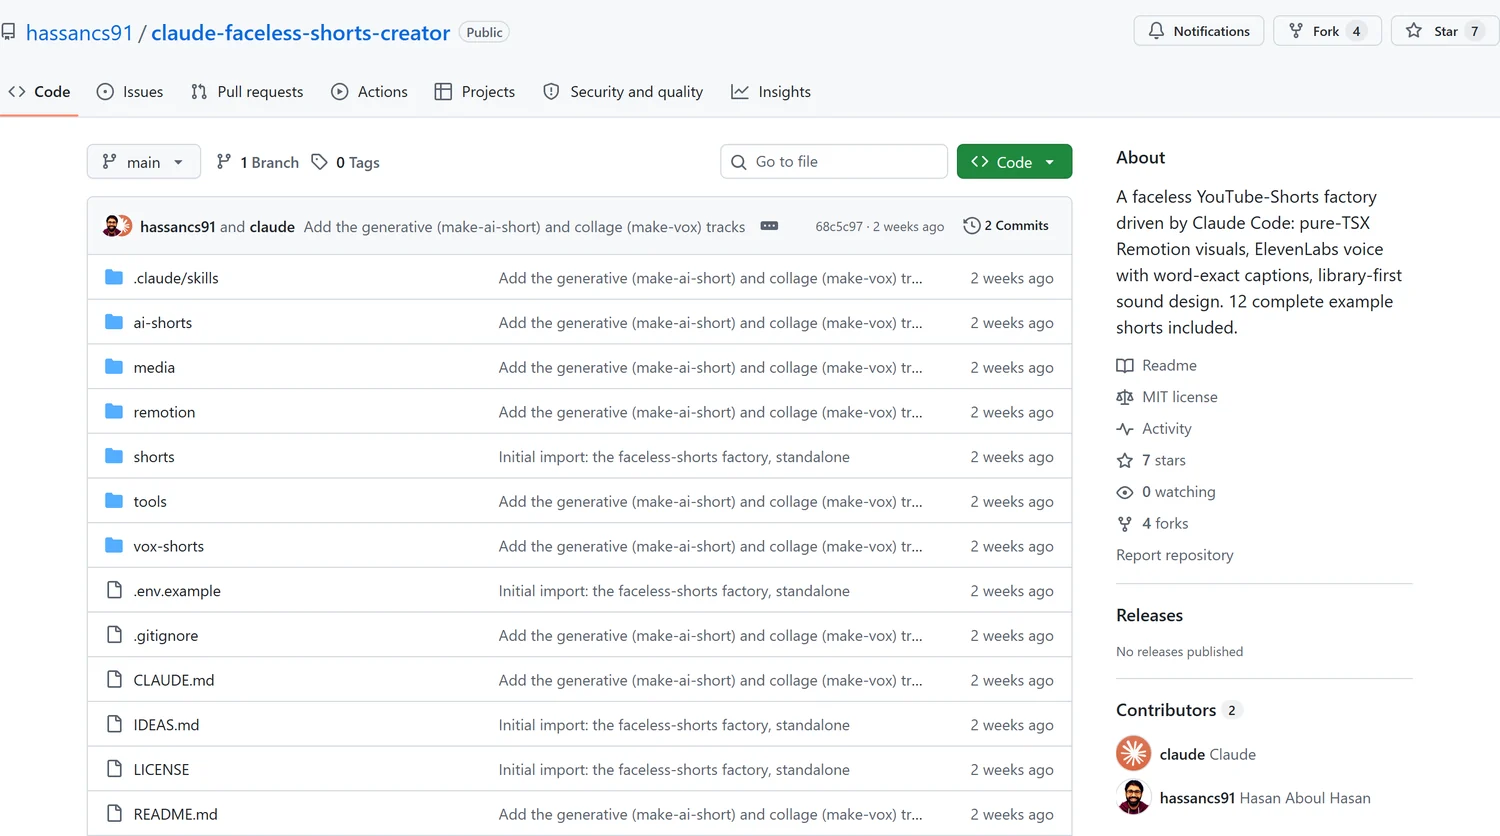Open the Pull requests tab

click(247, 91)
